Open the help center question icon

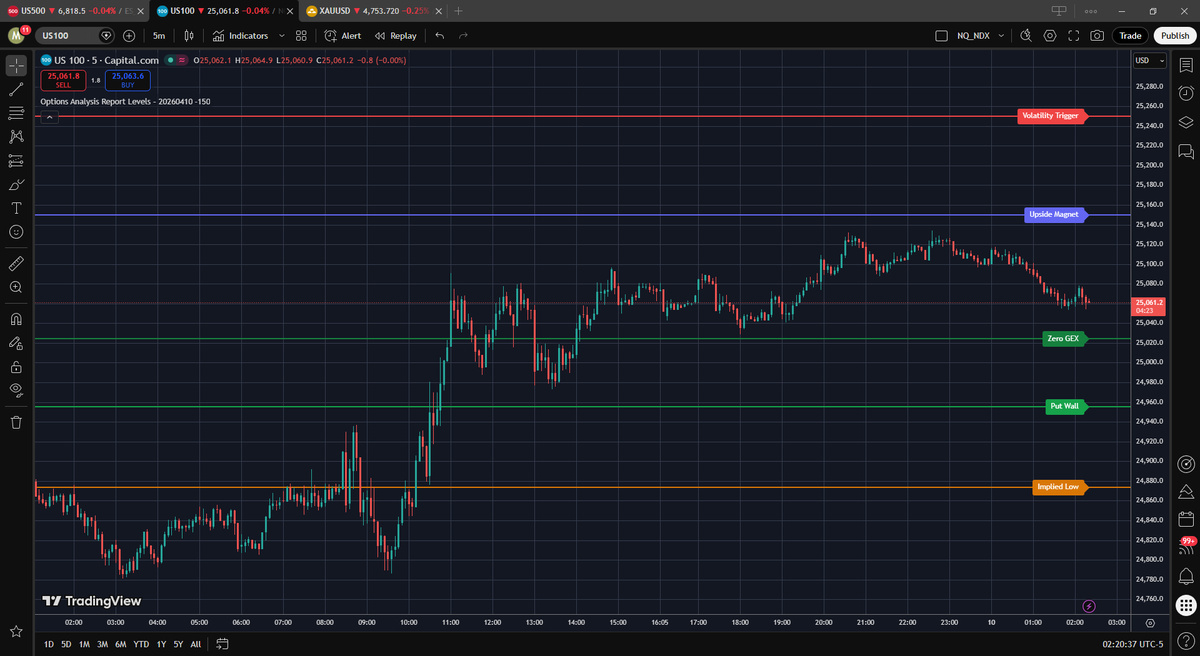click(x=1186, y=640)
